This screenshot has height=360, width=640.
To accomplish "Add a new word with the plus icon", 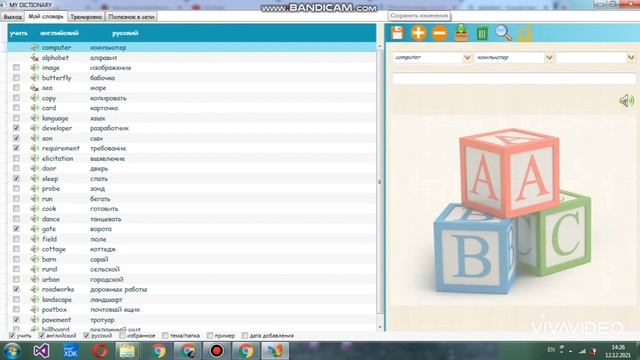I will tap(418, 33).
